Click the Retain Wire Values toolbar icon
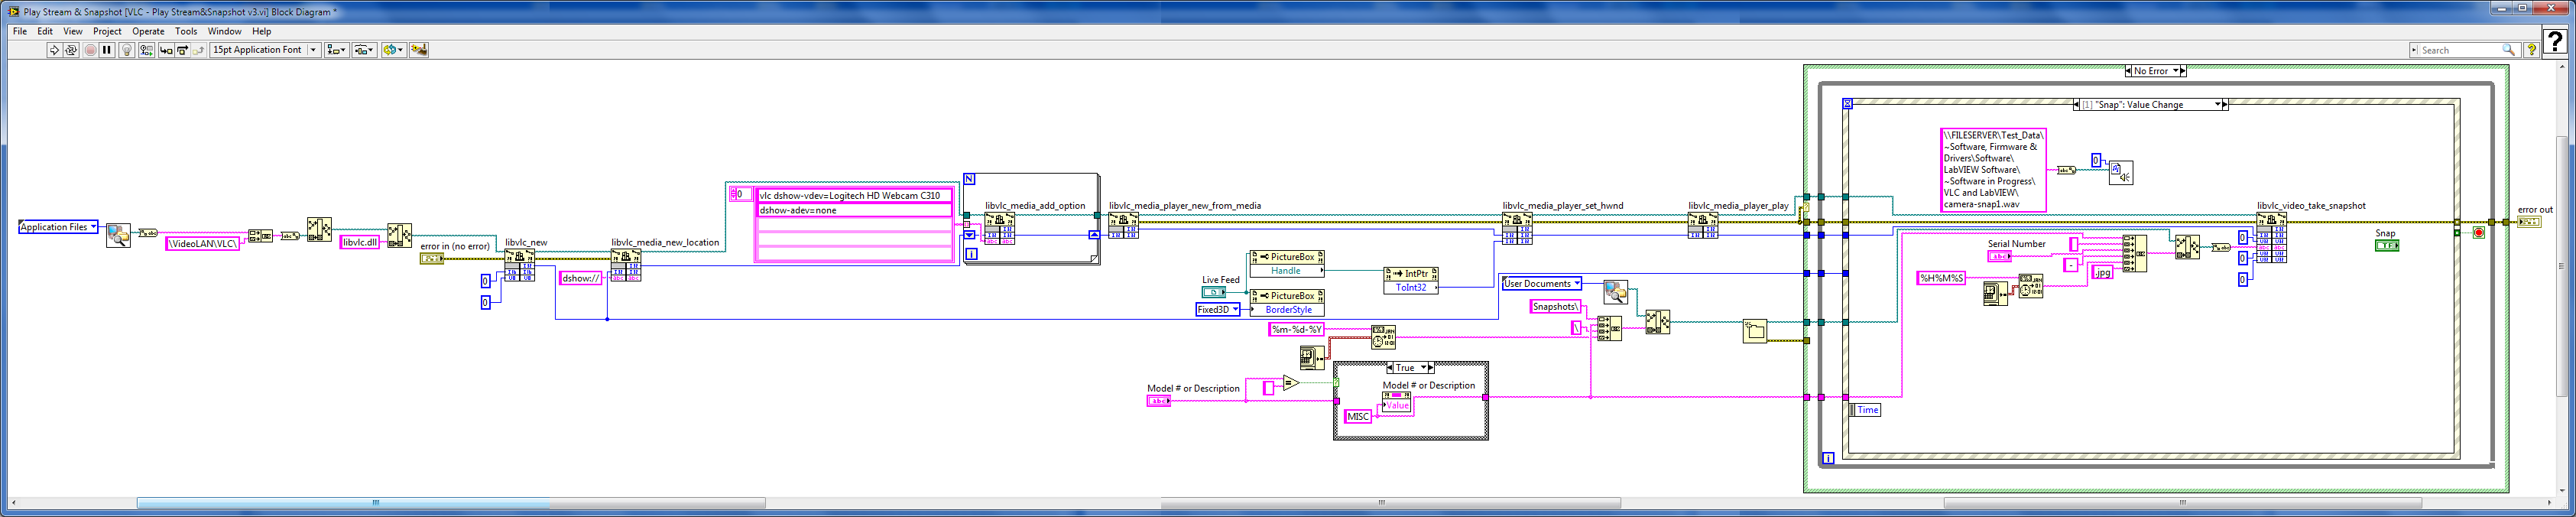The height and width of the screenshot is (517, 2576). [x=146, y=50]
